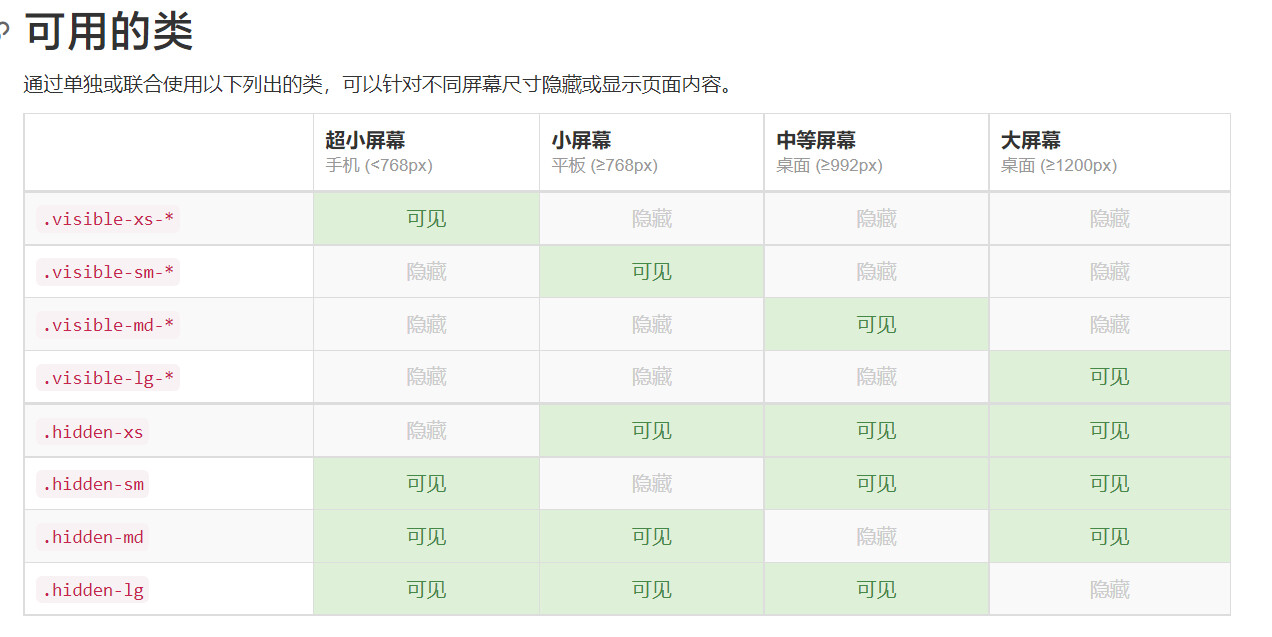Select the .visible-md-* class code
The width and height of the screenshot is (1272, 637).
coord(108,325)
